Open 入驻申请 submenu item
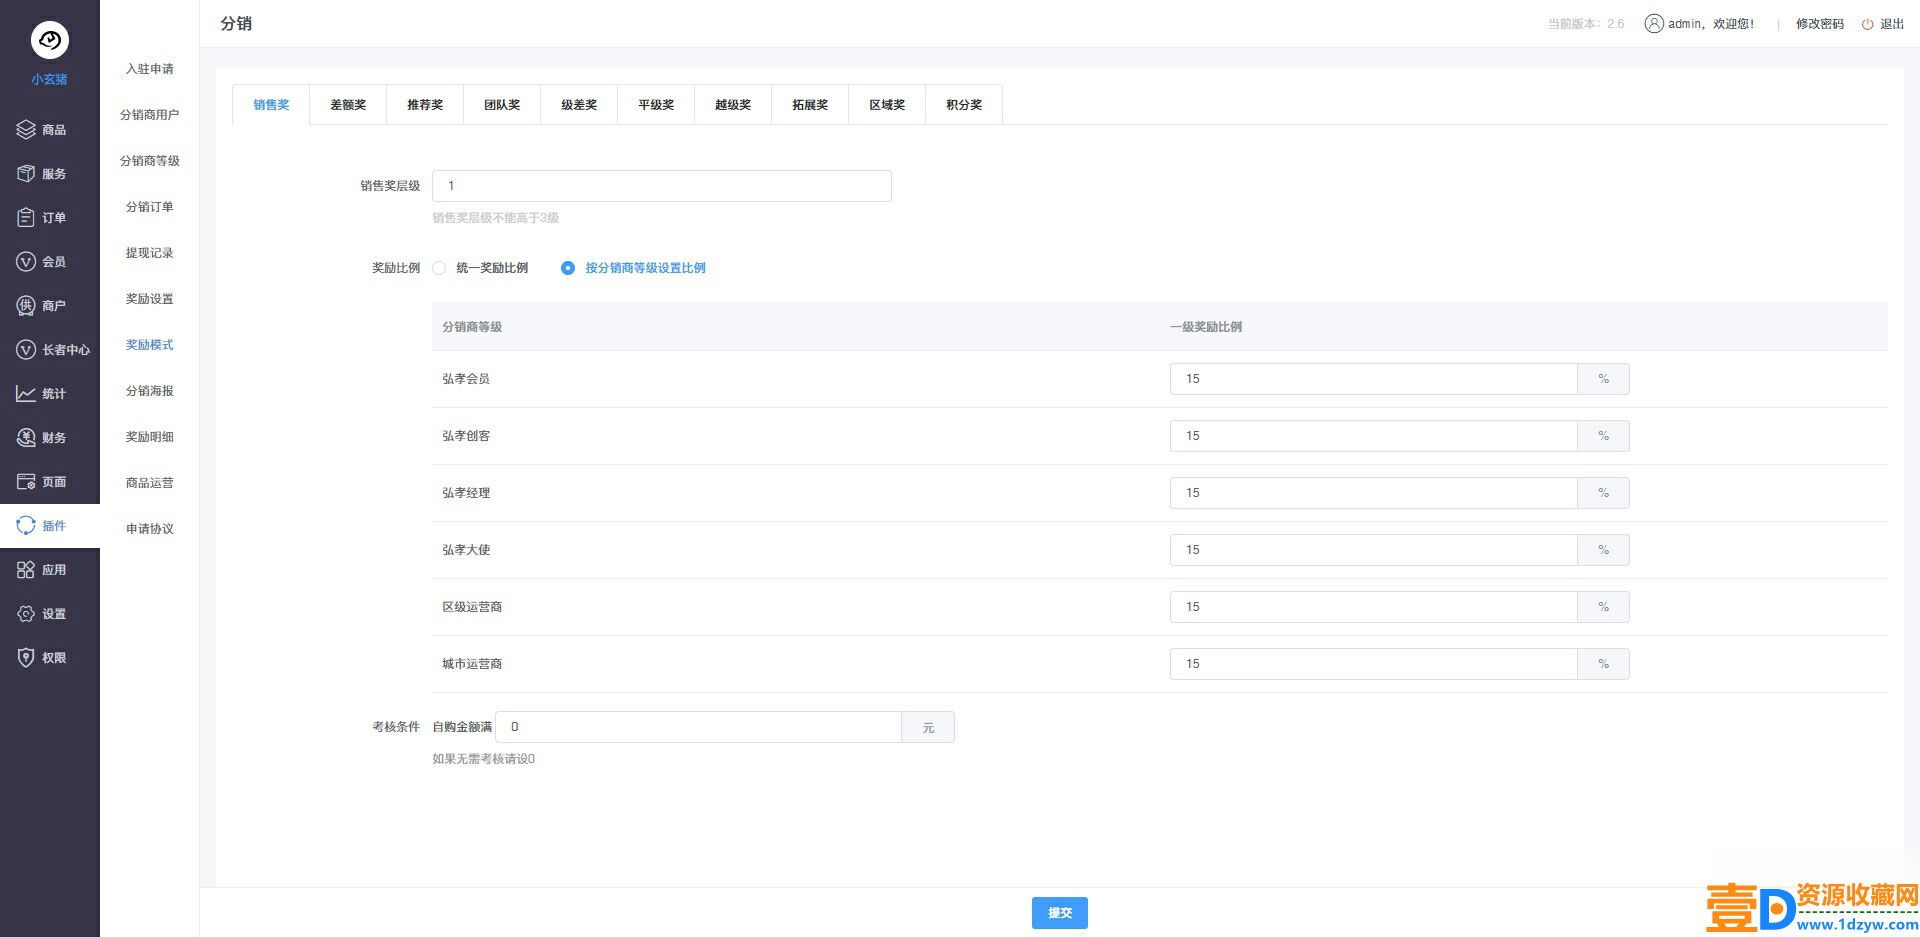 [150, 69]
